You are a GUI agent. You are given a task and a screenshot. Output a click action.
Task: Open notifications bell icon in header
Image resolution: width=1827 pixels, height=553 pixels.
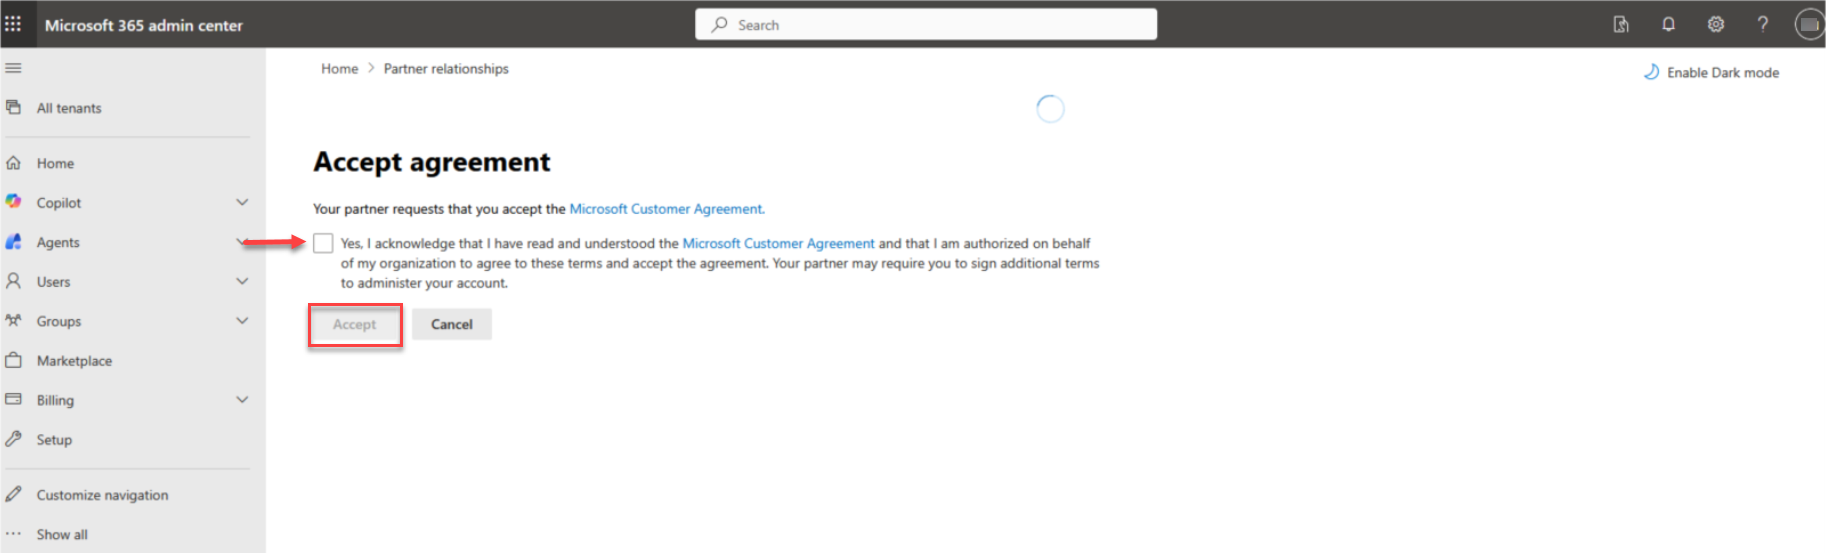point(1668,24)
